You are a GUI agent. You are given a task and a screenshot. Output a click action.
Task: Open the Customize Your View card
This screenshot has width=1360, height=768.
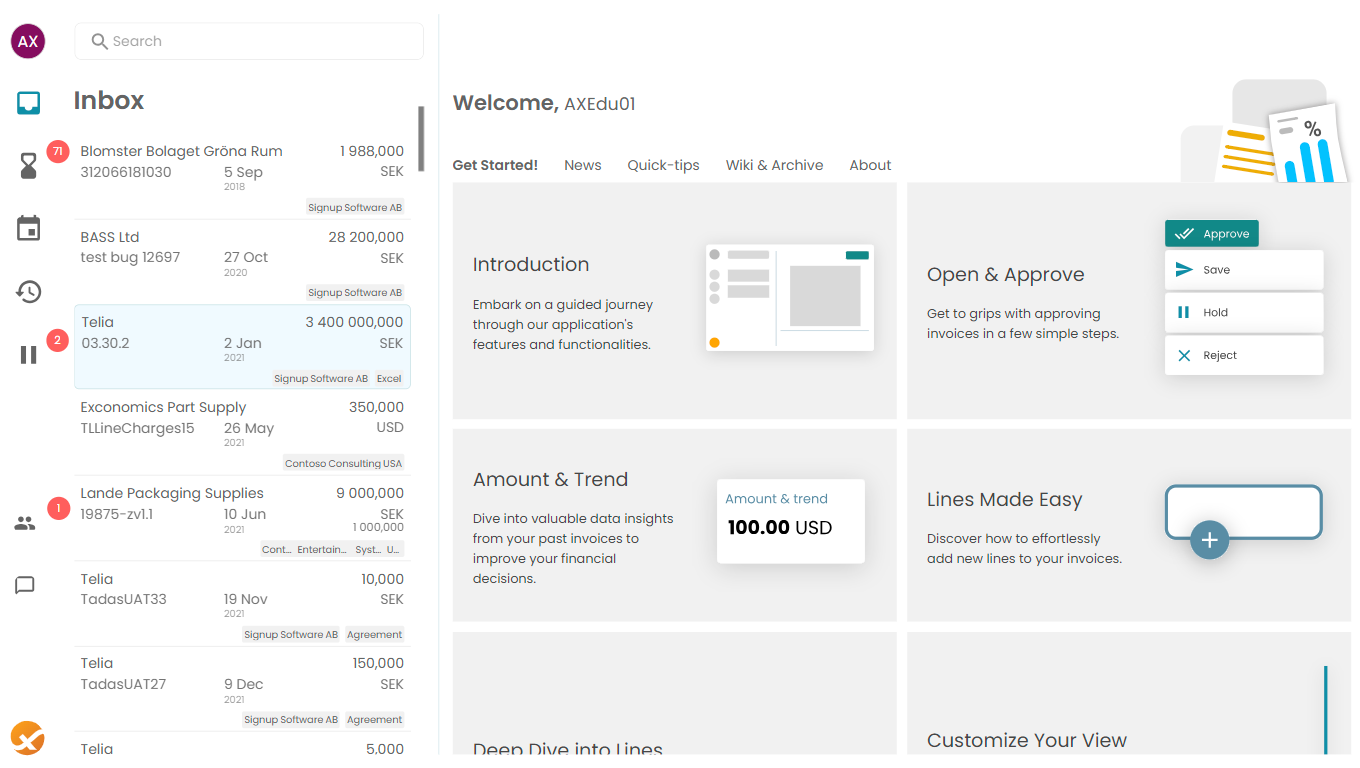pos(1129,694)
